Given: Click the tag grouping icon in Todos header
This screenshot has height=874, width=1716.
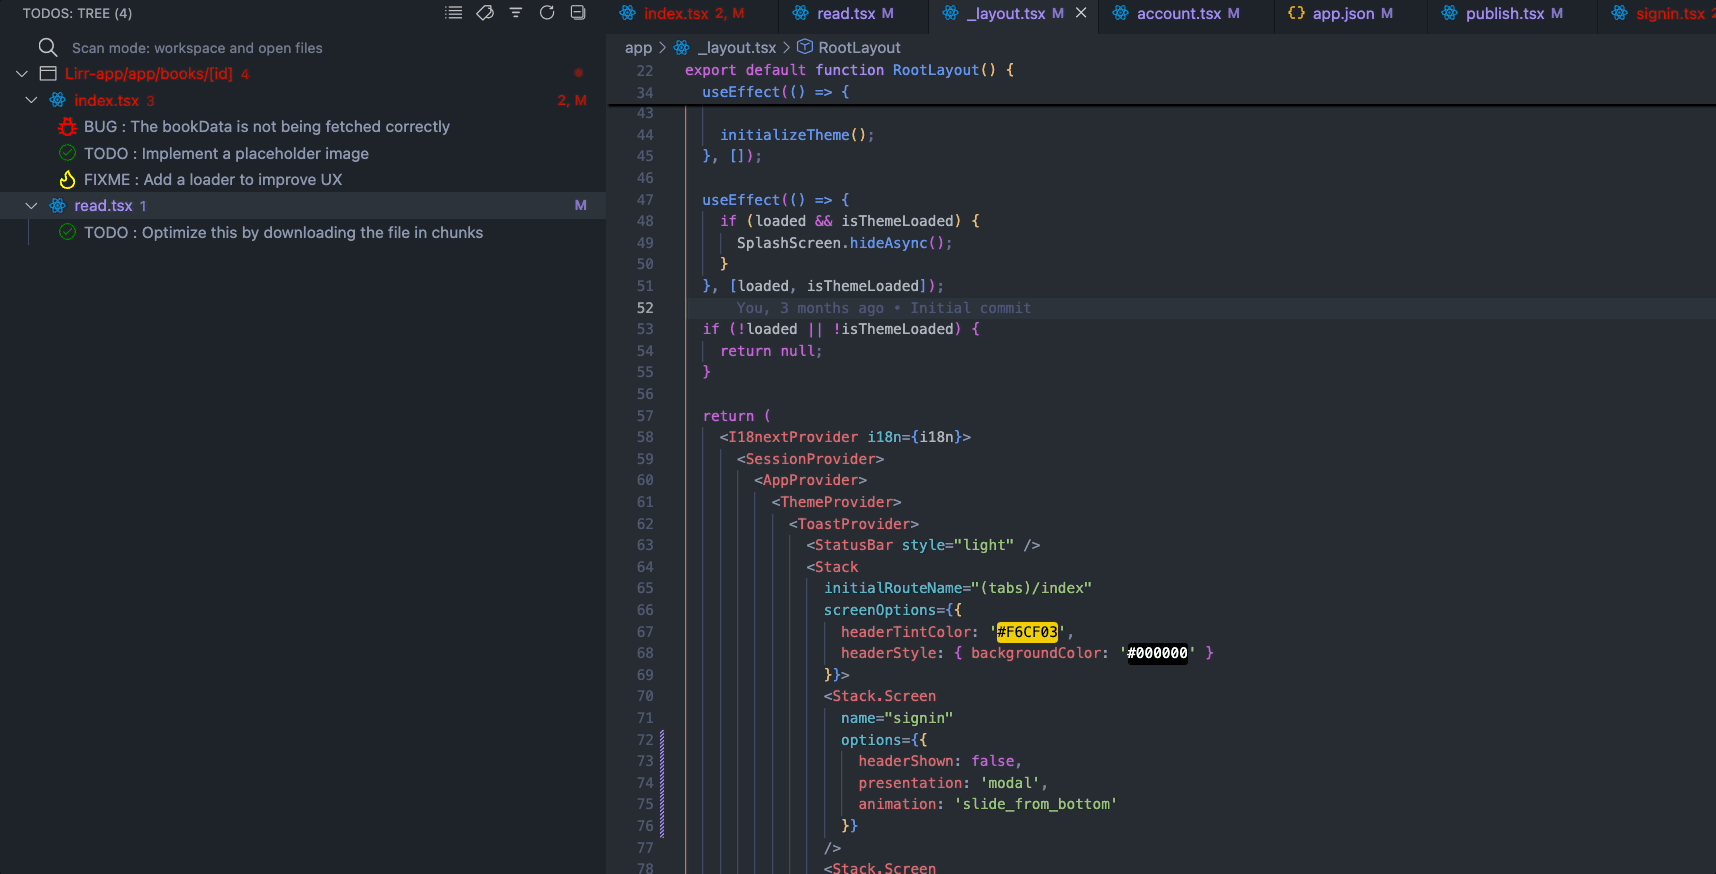Looking at the screenshot, I should tap(485, 13).
